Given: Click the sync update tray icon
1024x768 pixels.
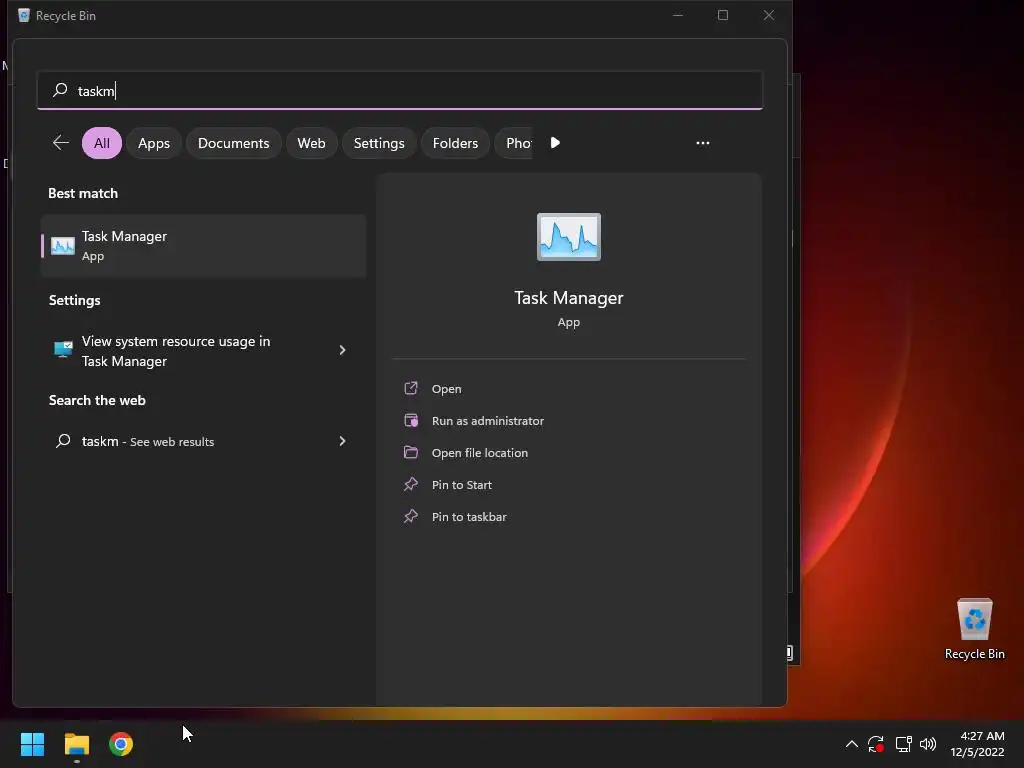Looking at the screenshot, I should coord(876,744).
